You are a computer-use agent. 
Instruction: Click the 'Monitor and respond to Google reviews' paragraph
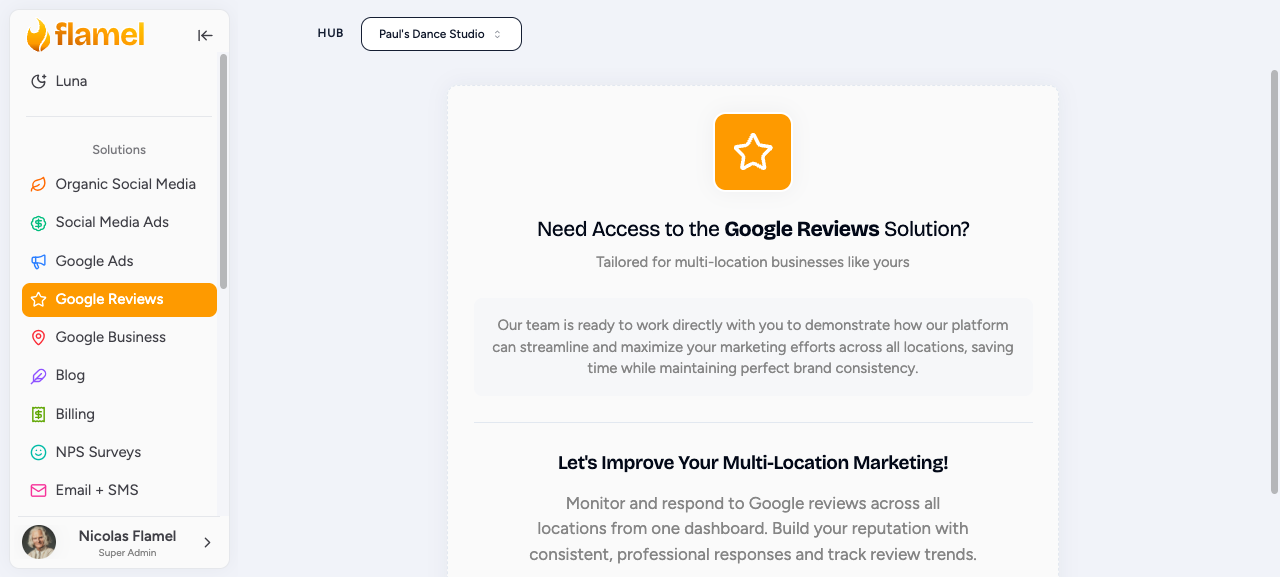coord(753,529)
